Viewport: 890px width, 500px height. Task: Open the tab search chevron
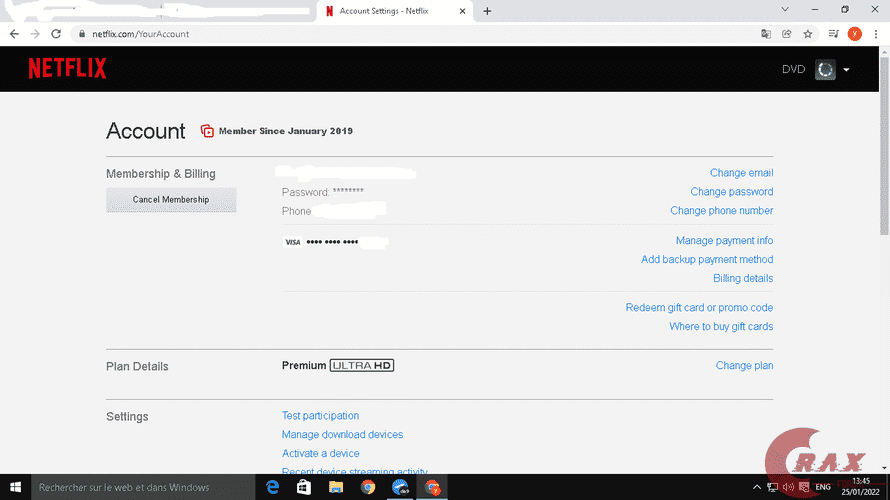tap(785, 10)
